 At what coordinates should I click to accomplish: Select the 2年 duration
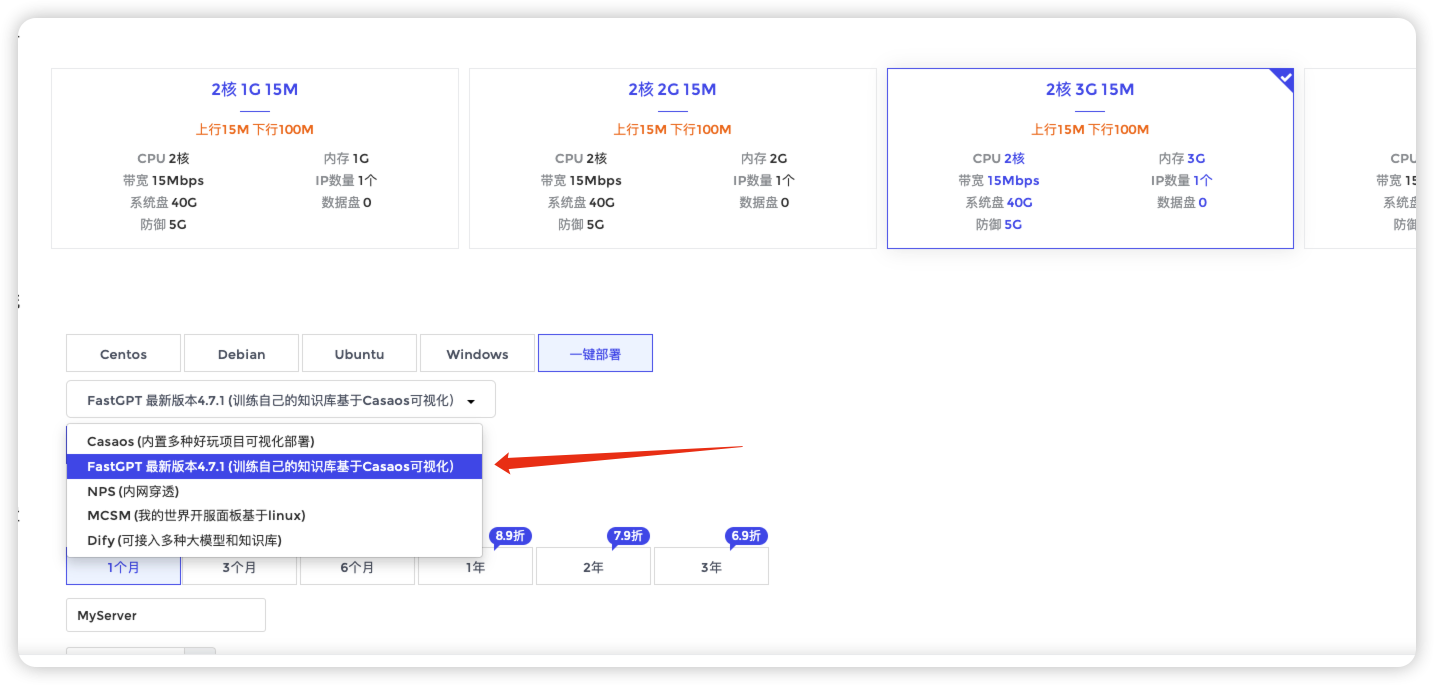point(593,567)
